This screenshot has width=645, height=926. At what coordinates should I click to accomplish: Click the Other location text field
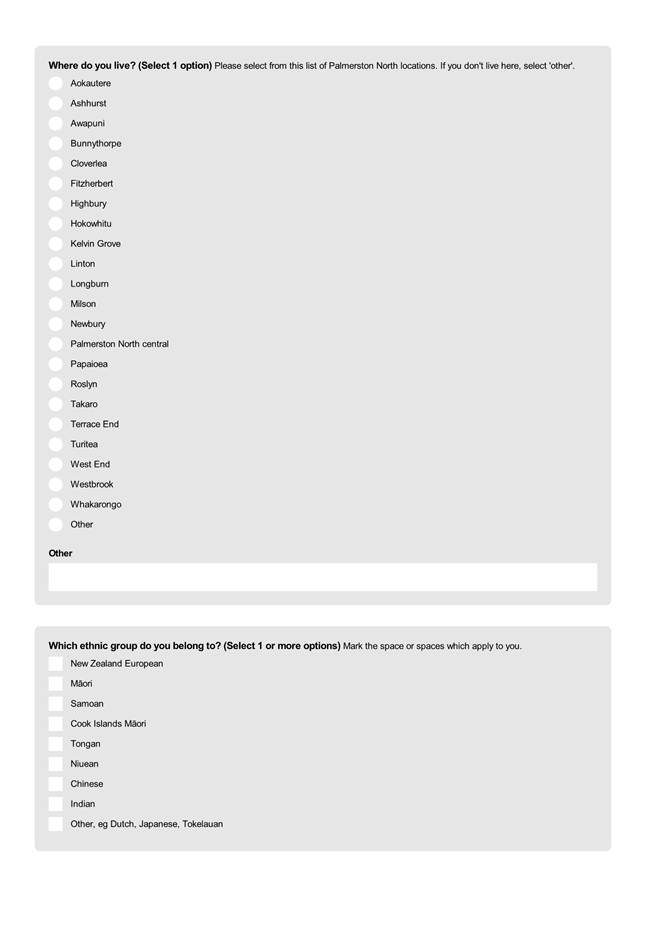point(322,577)
